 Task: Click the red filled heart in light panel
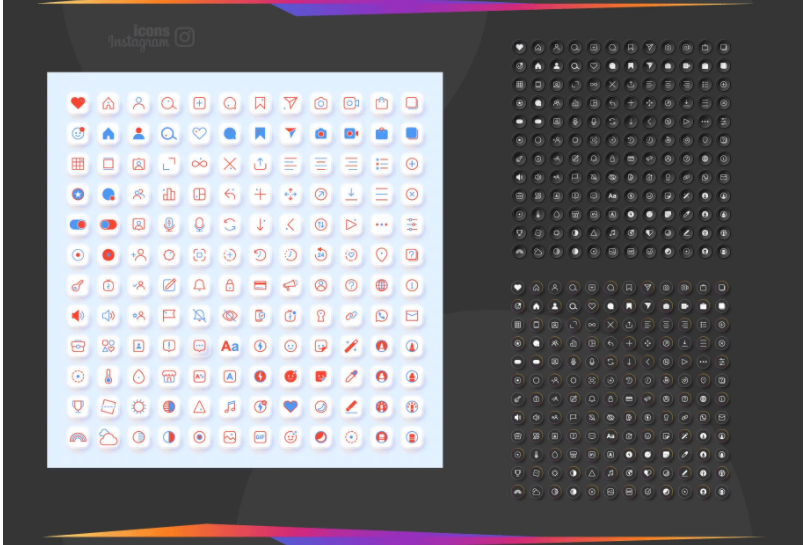[78, 103]
